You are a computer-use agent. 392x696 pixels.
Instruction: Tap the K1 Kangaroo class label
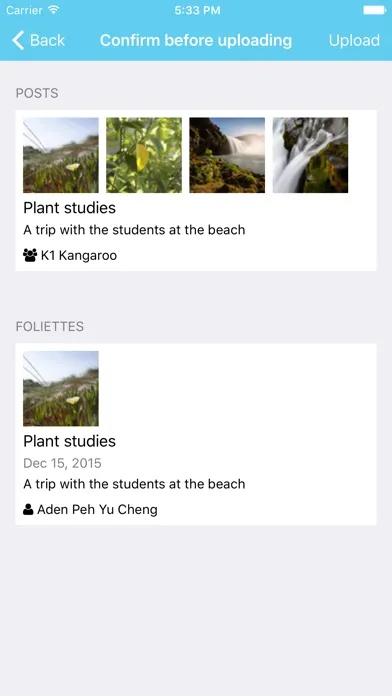(79, 256)
